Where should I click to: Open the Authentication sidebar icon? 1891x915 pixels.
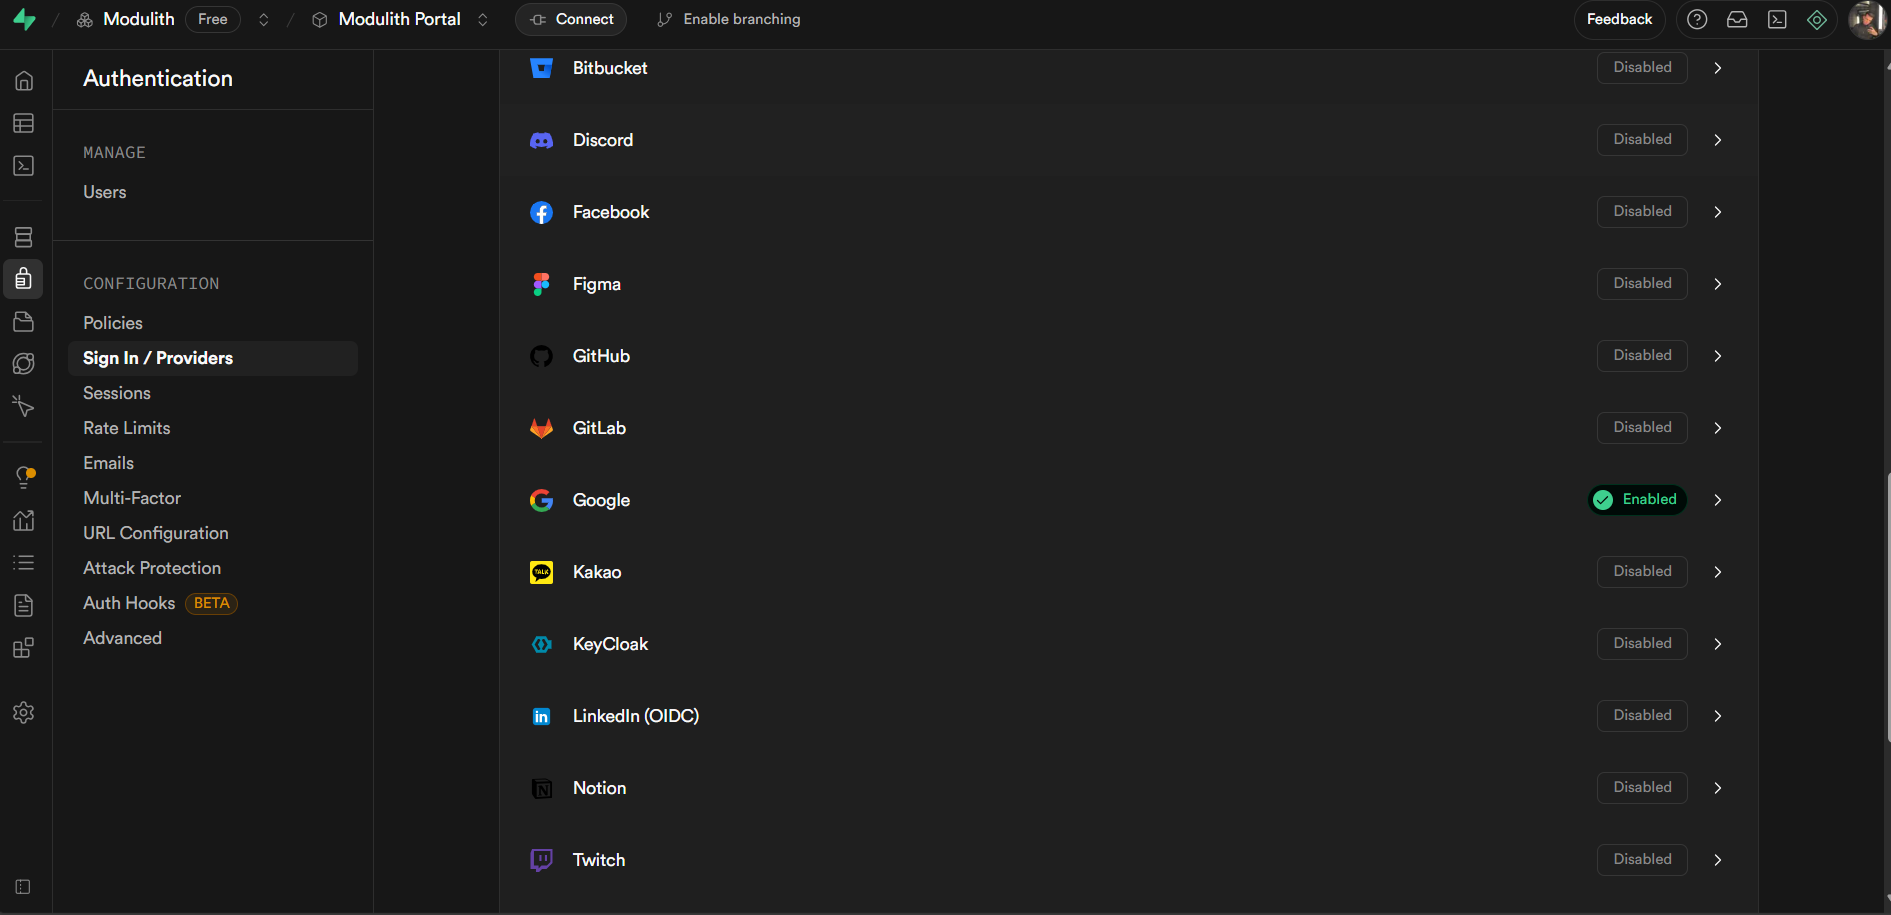[x=24, y=279]
